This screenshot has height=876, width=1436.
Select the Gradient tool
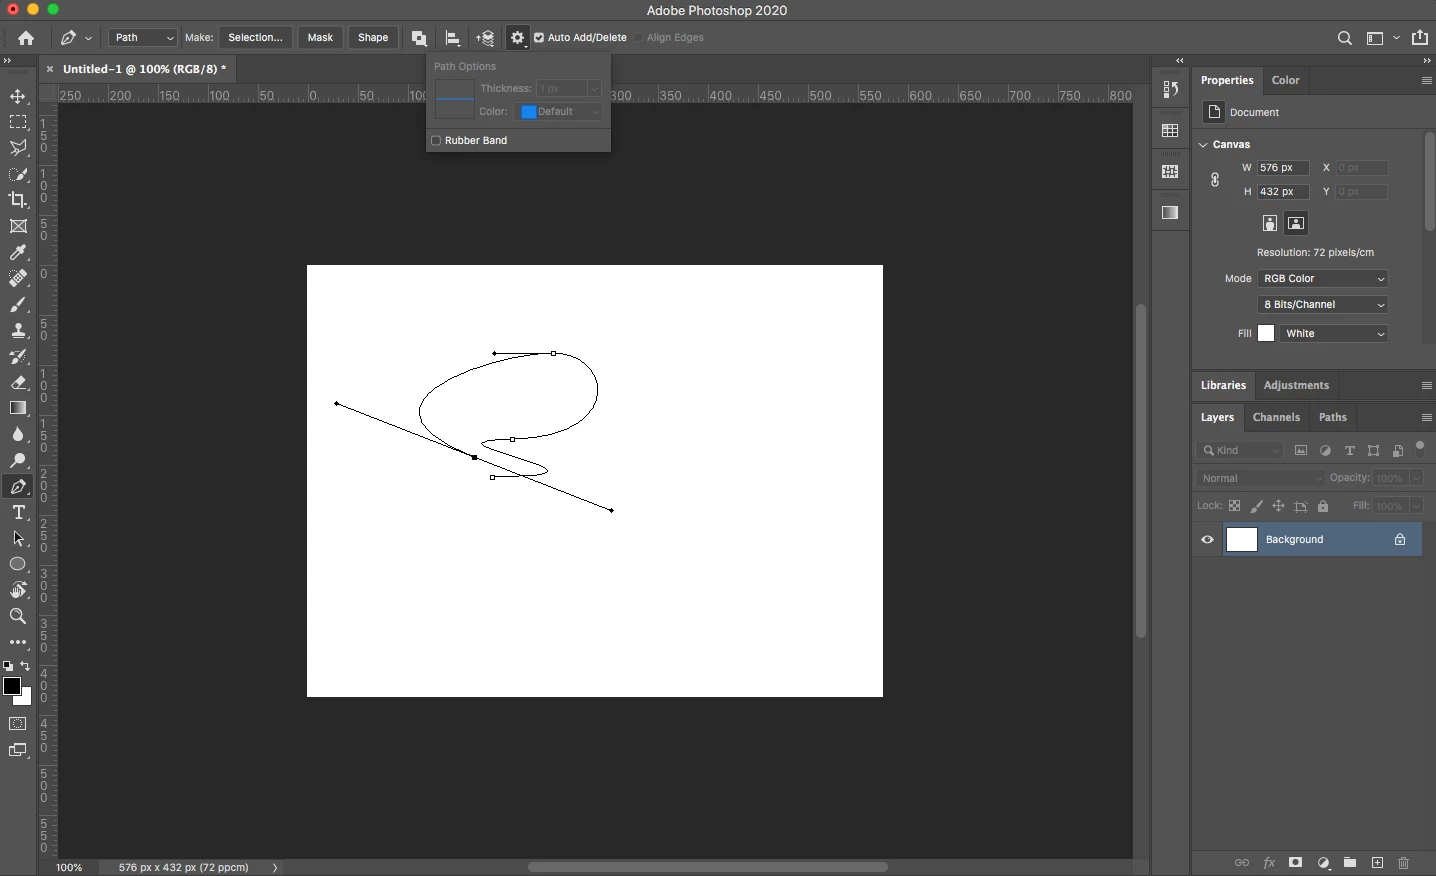[x=18, y=408]
